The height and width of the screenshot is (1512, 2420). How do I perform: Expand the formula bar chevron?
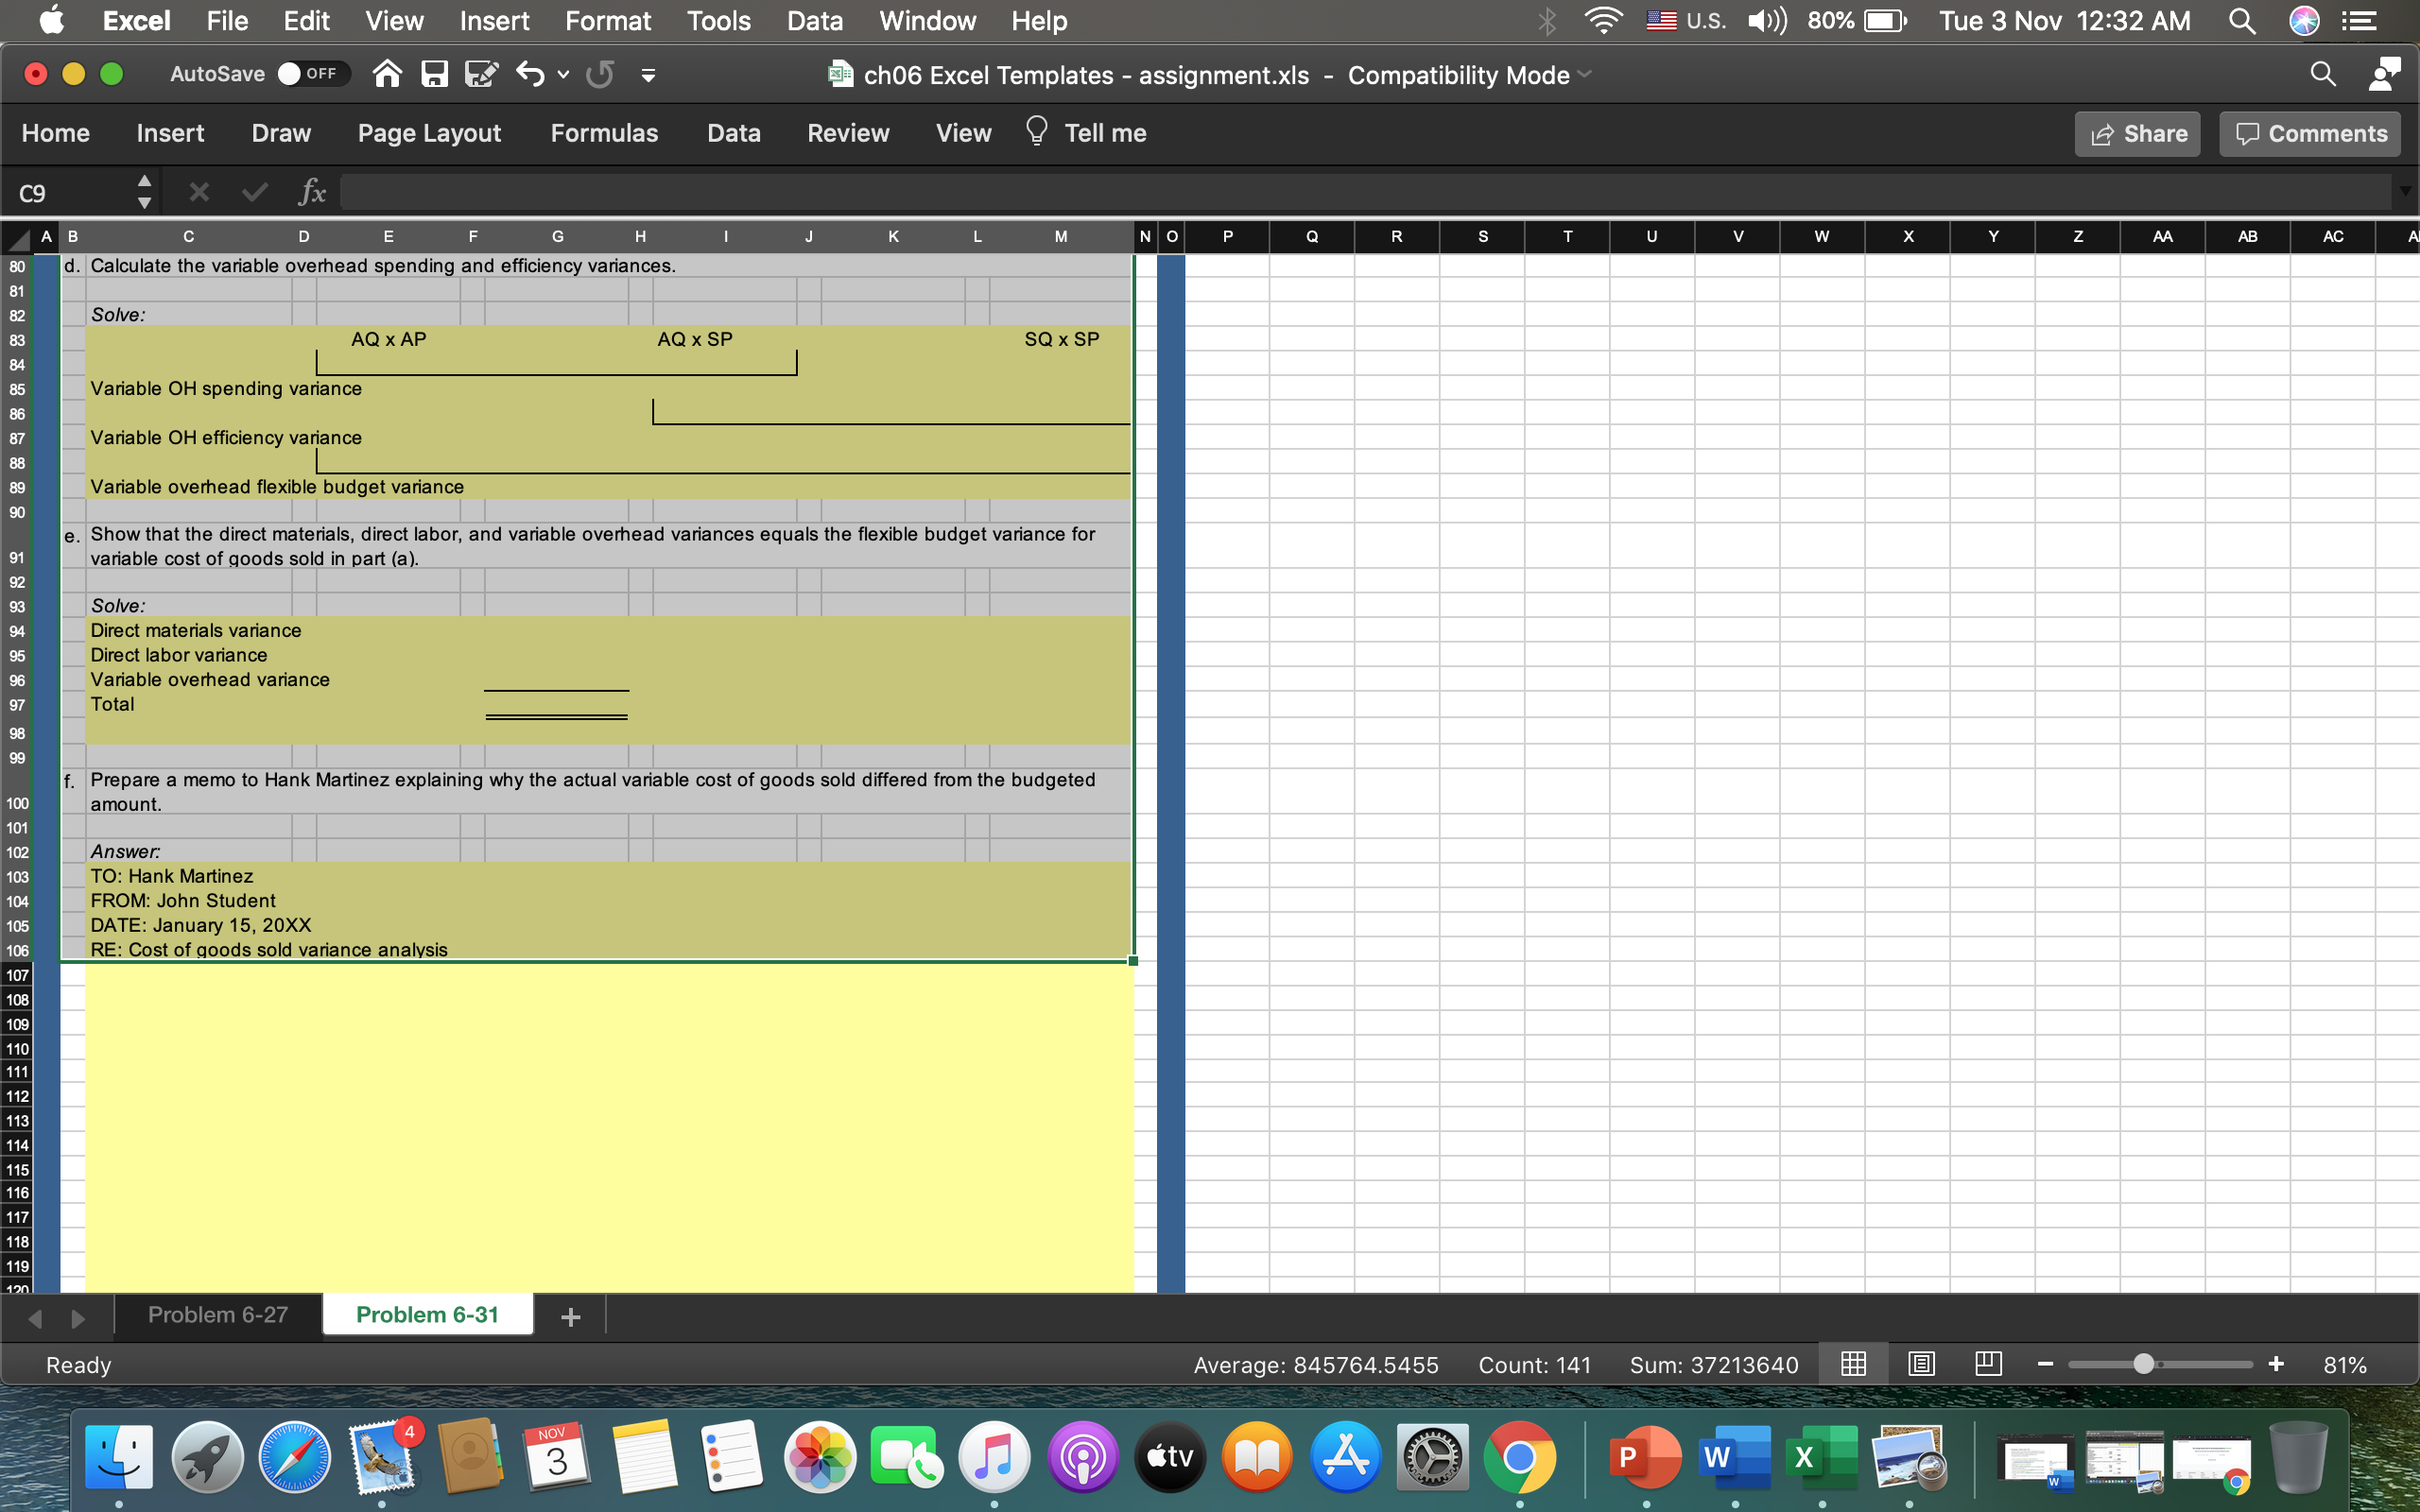click(2405, 191)
